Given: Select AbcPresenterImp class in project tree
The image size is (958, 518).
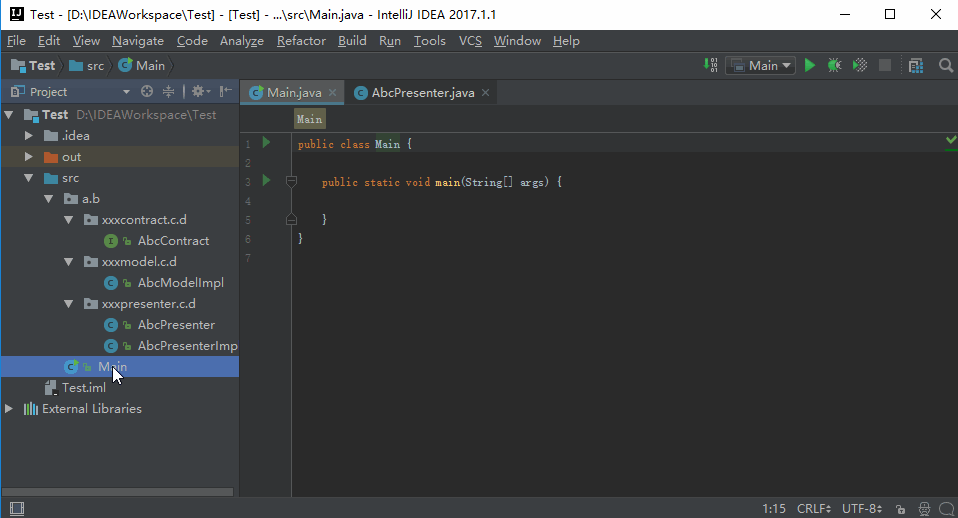Looking at the screenshot, I should click(187, 346).
